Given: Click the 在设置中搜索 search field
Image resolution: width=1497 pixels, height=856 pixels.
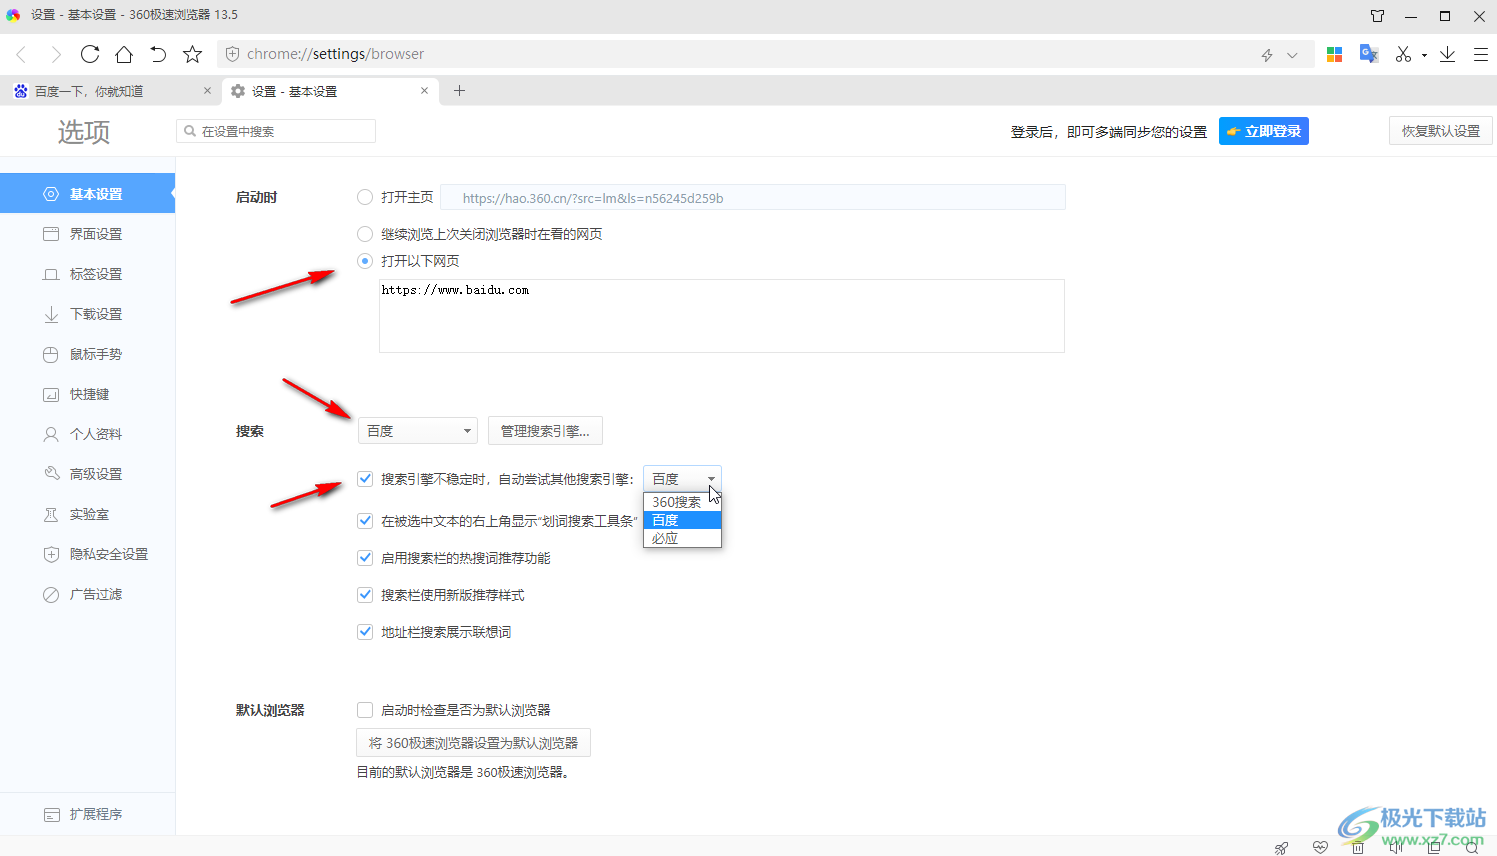Looking at the screenshot, I should click(x=276, y=131).
